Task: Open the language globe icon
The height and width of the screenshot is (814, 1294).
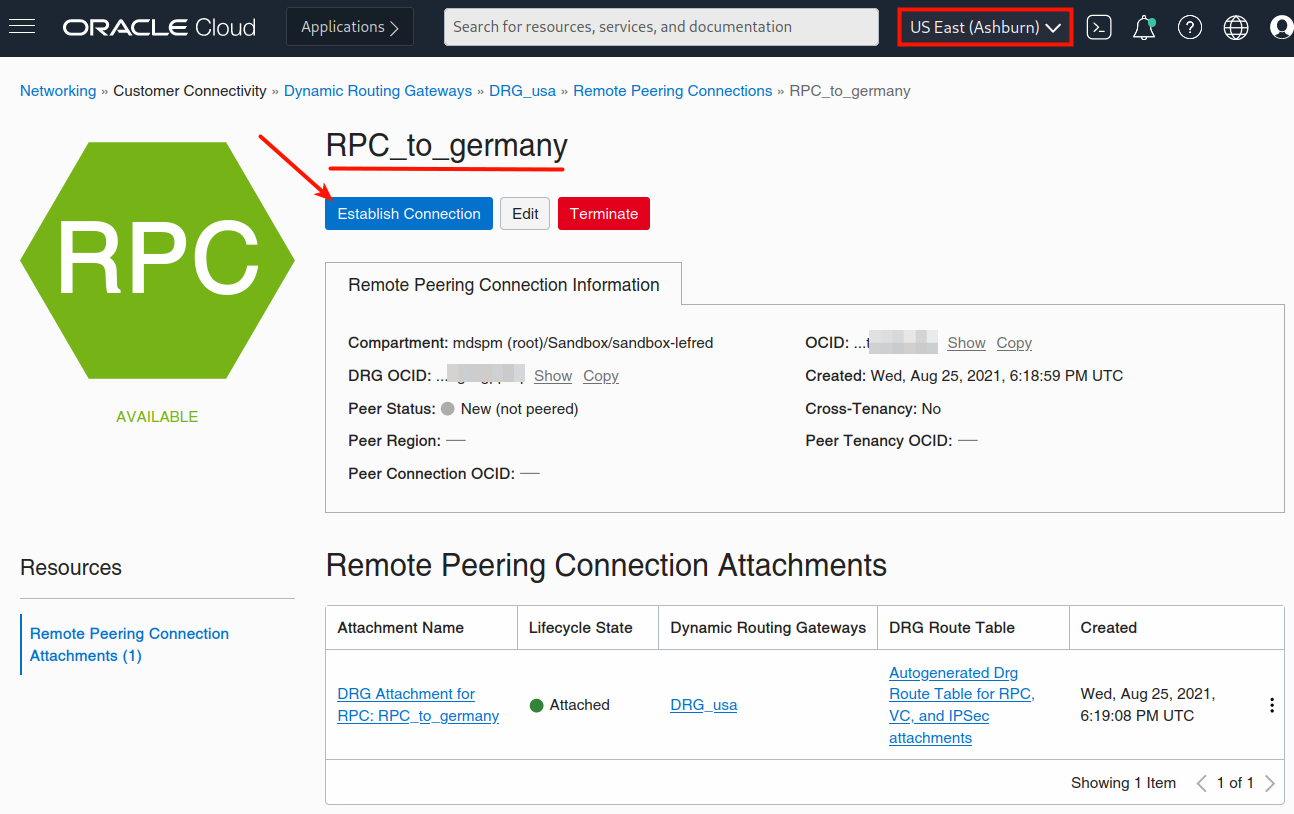Action: pyautogui.click(x=1236, y=28)
